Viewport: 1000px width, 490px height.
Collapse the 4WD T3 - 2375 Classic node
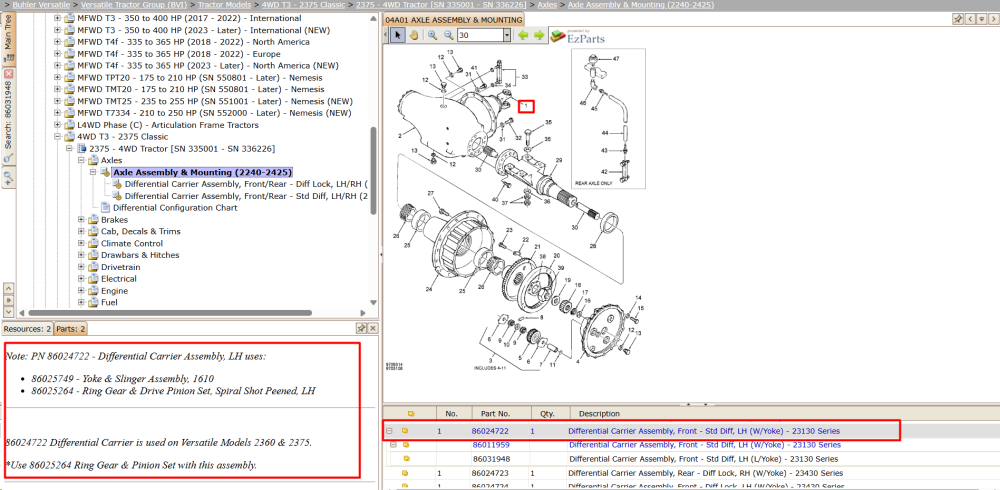57,137
